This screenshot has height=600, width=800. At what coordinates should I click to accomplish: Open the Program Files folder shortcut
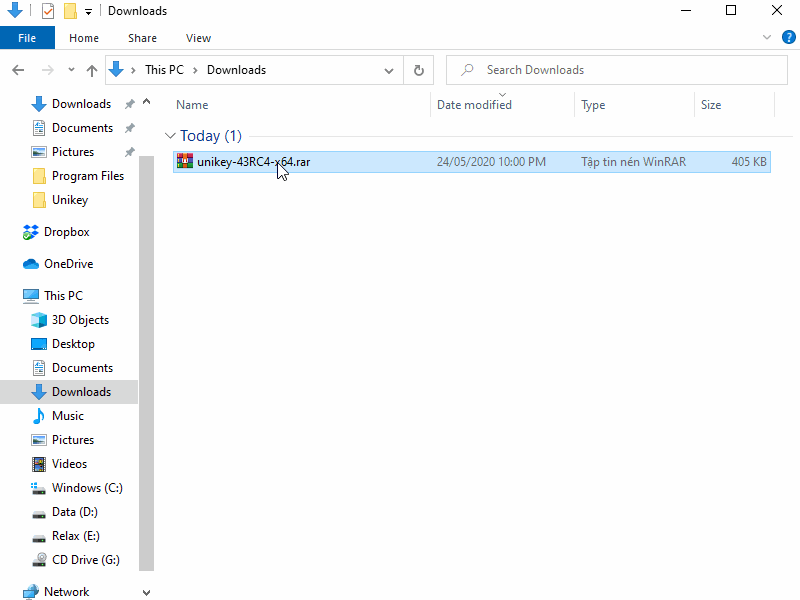tap(88, 176)
